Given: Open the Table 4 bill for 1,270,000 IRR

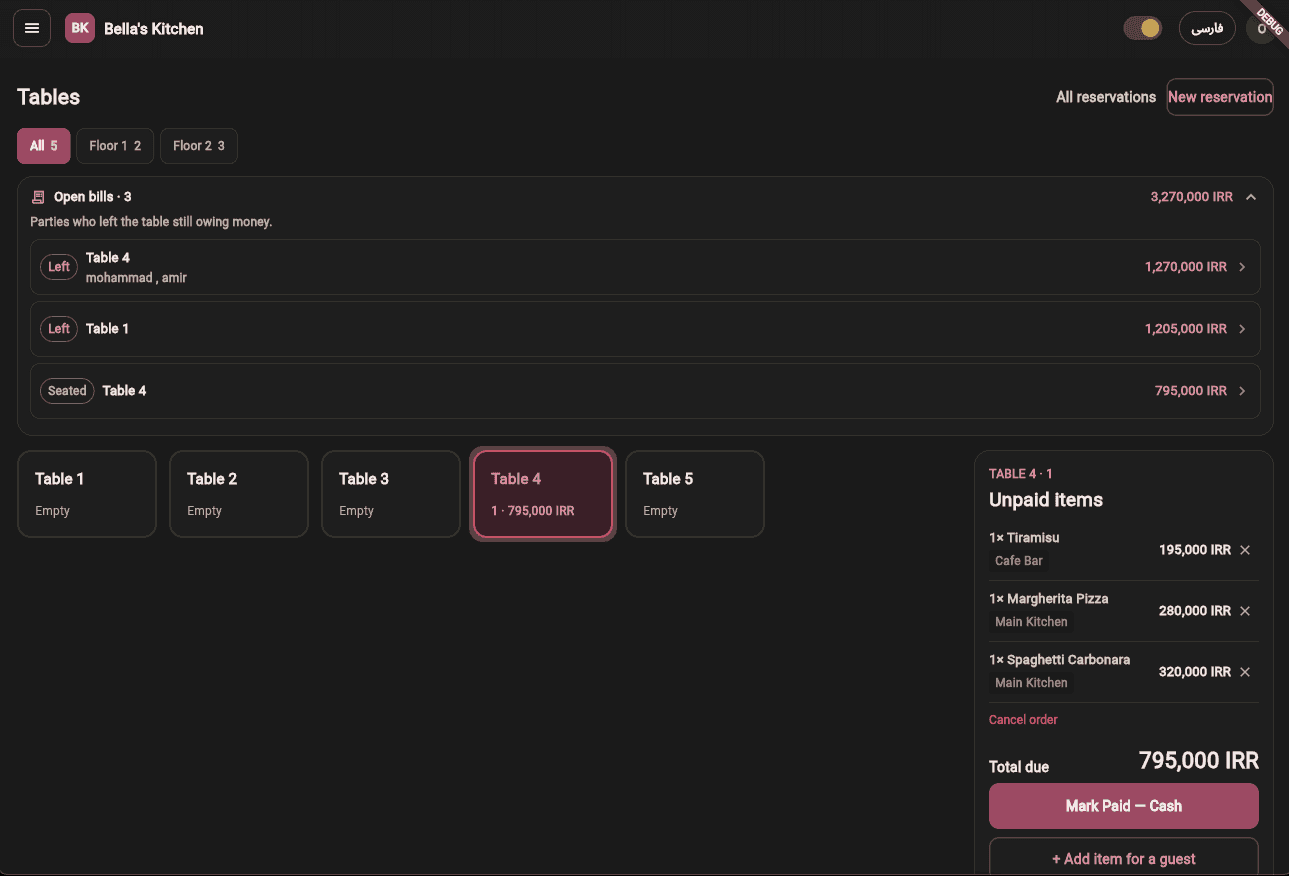Looking at the screenshot, I should [645, 267].
